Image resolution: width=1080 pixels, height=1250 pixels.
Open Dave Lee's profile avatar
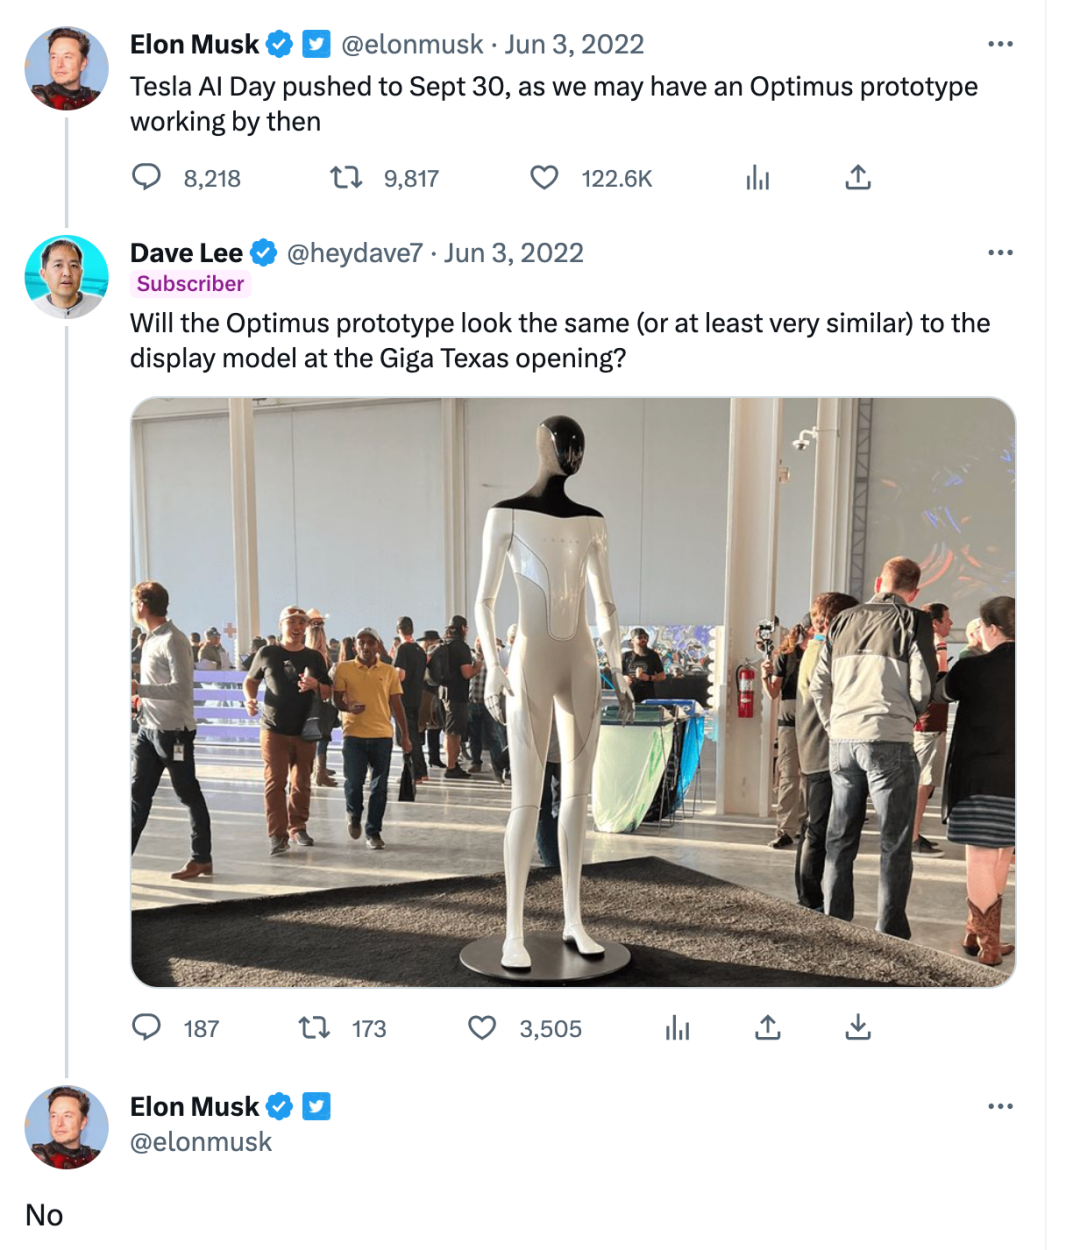click(x=66, y=277)
